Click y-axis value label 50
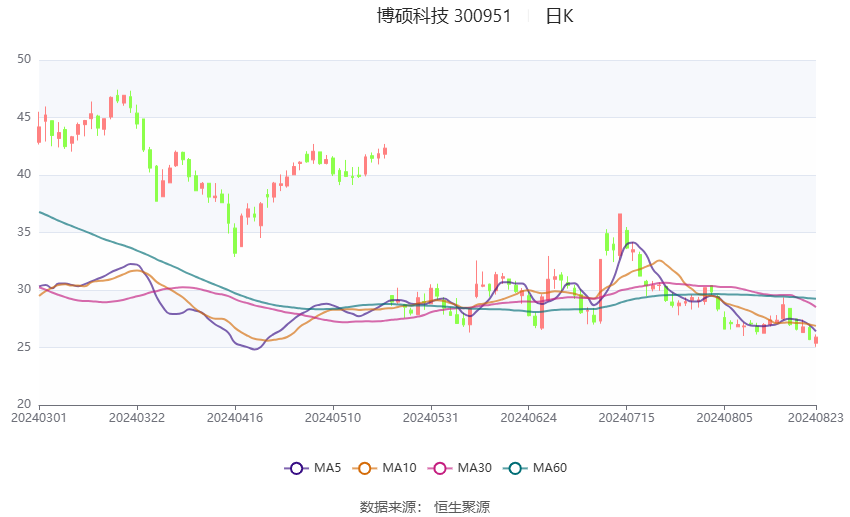Viewport: 850px width, 517px height. pyautogui.click(x=24, y=59)
